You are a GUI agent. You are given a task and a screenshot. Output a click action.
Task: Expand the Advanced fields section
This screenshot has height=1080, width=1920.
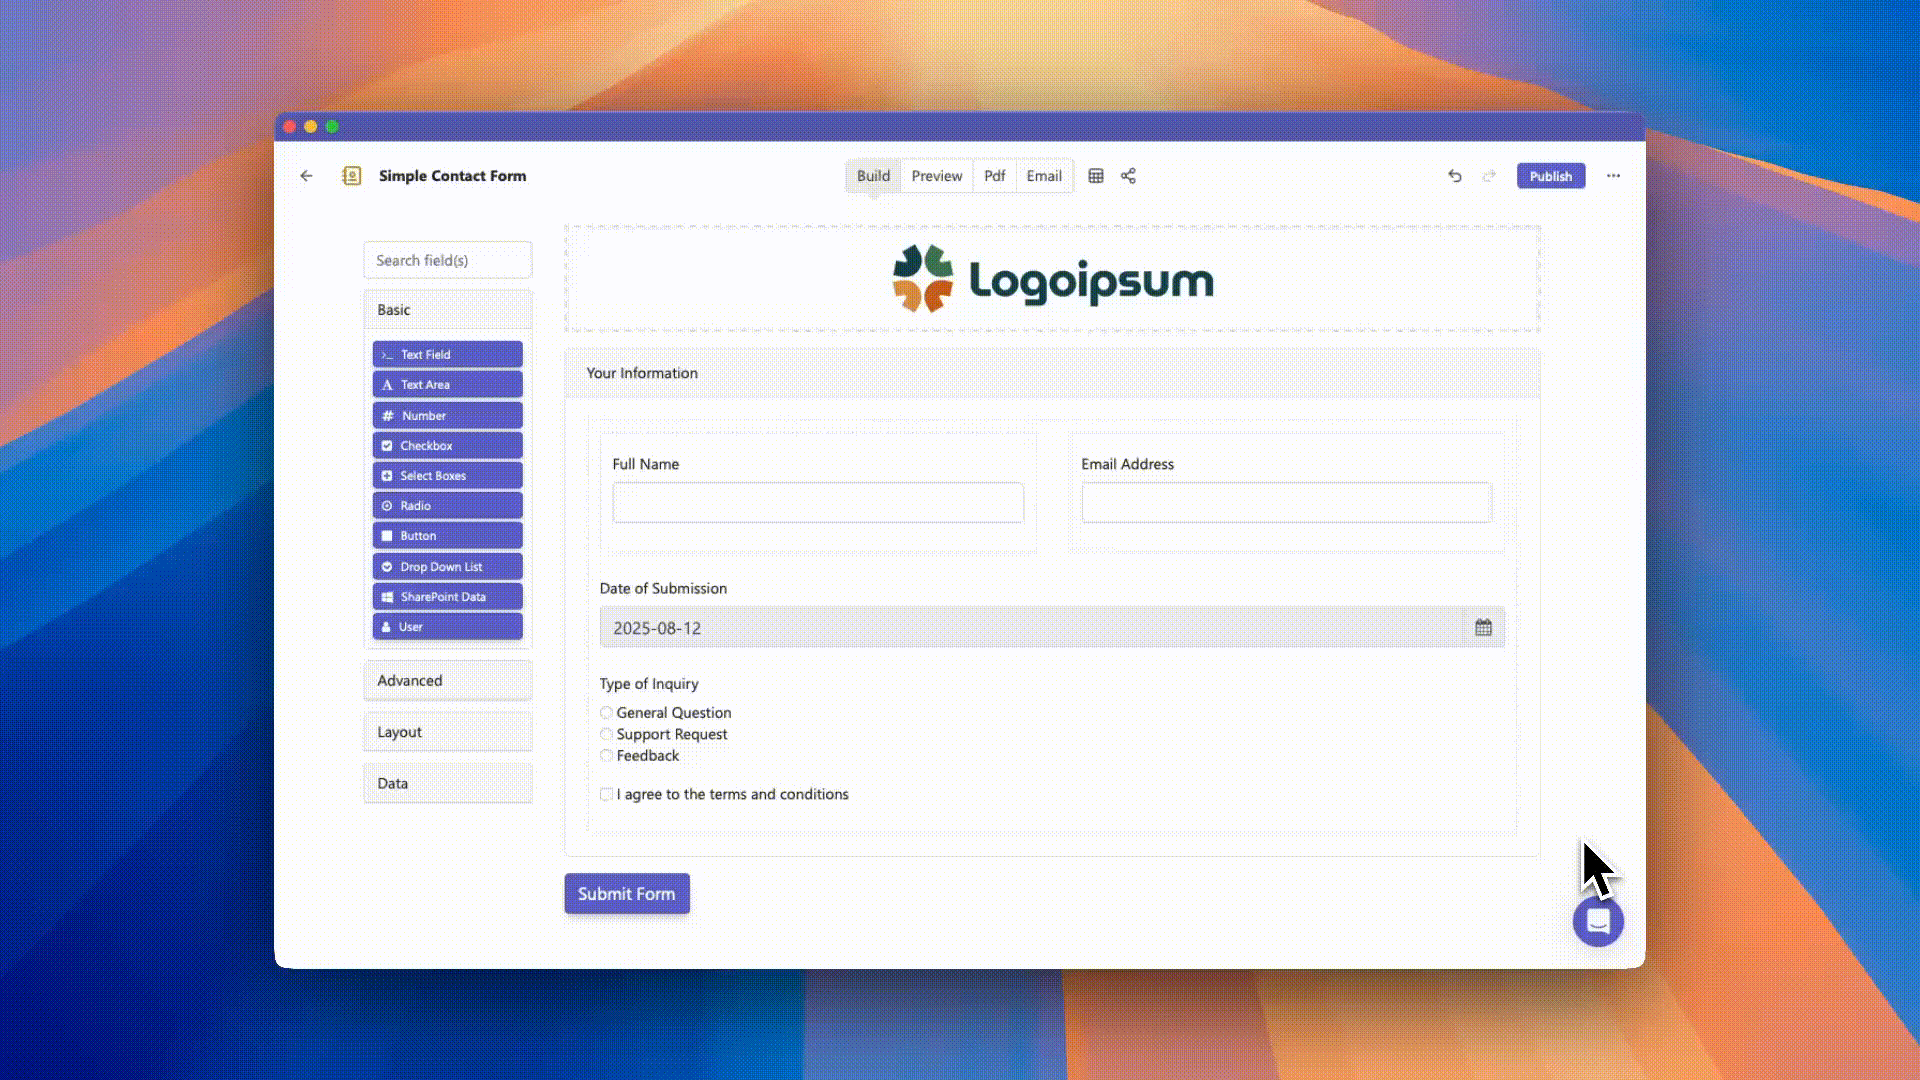[x=448, y=680]
